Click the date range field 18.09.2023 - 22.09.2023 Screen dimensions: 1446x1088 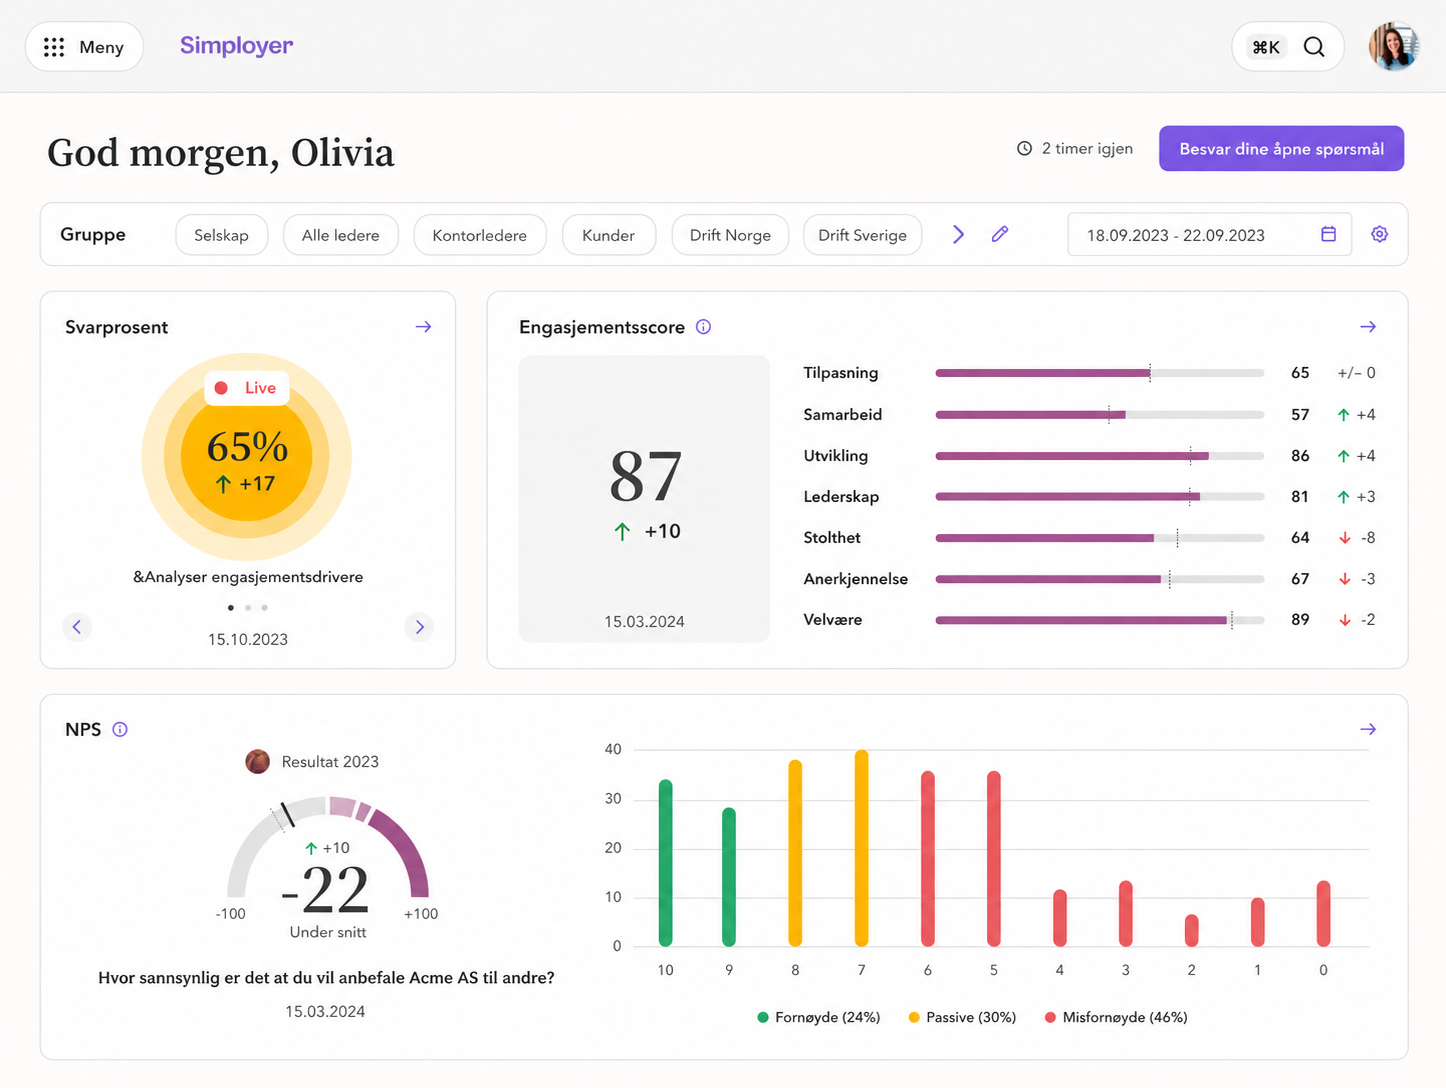coord(1209,234)
